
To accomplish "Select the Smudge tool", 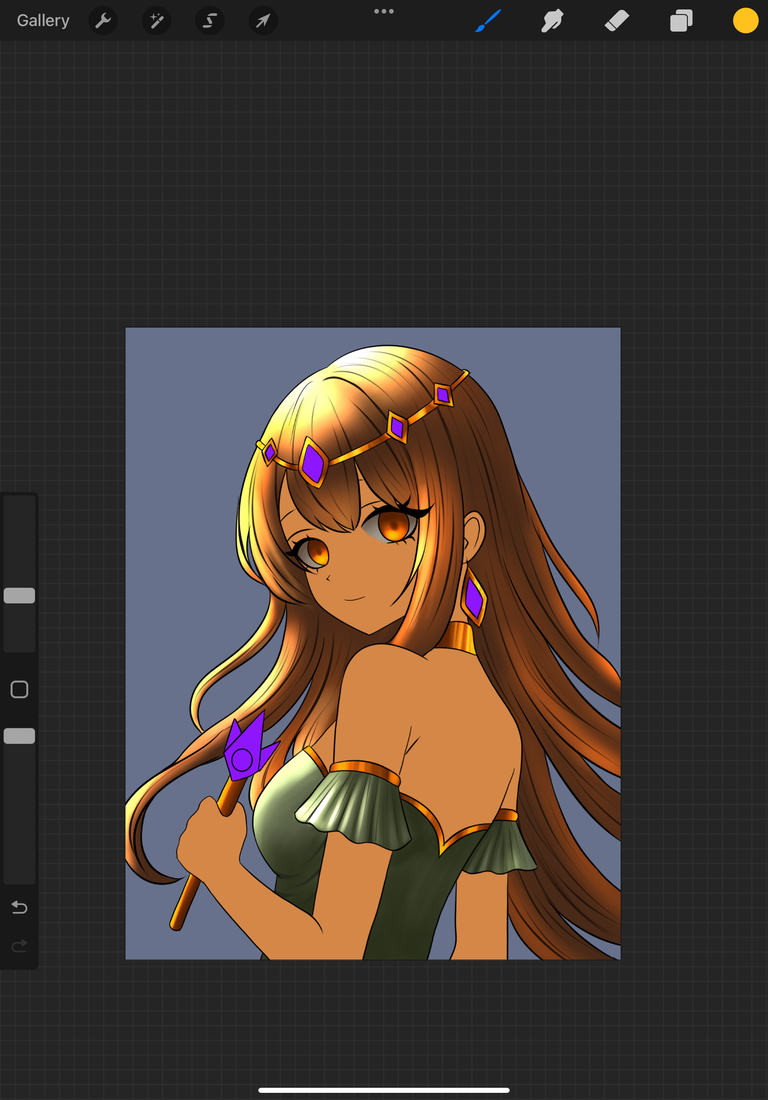I will click(553, 20).
